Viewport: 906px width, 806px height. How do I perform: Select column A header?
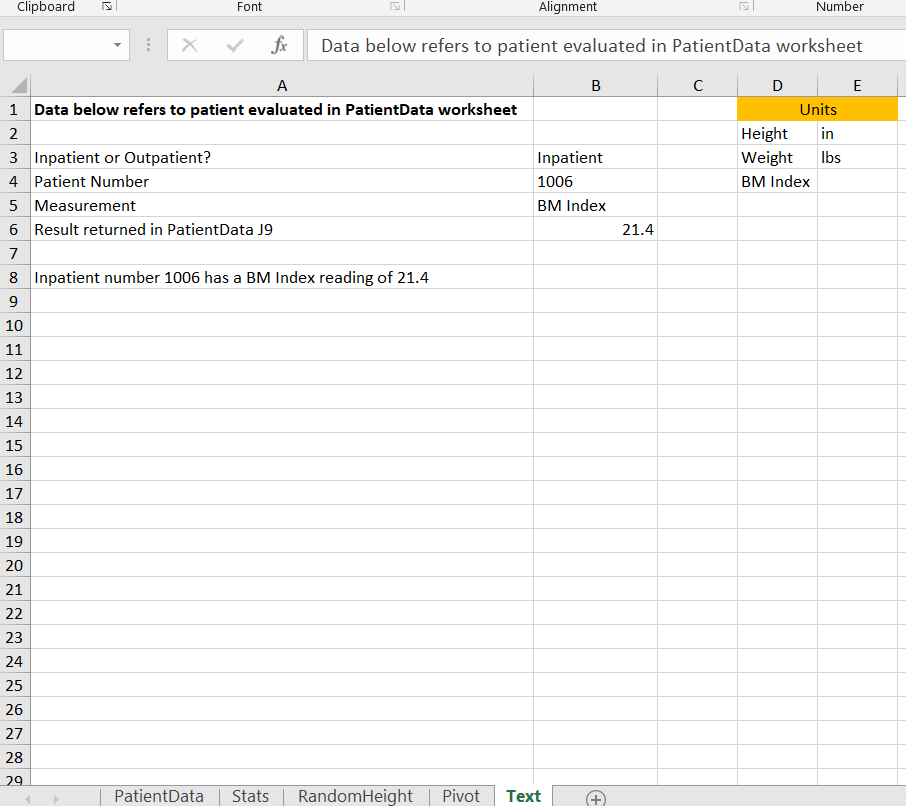[282, 86]
